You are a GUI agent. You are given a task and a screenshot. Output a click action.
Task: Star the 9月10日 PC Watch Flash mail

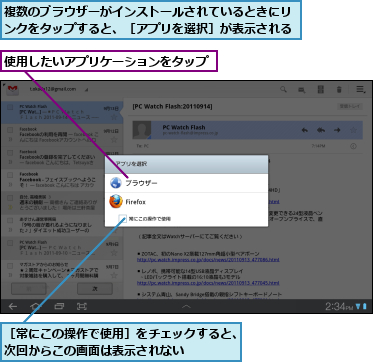pos(114,253)
